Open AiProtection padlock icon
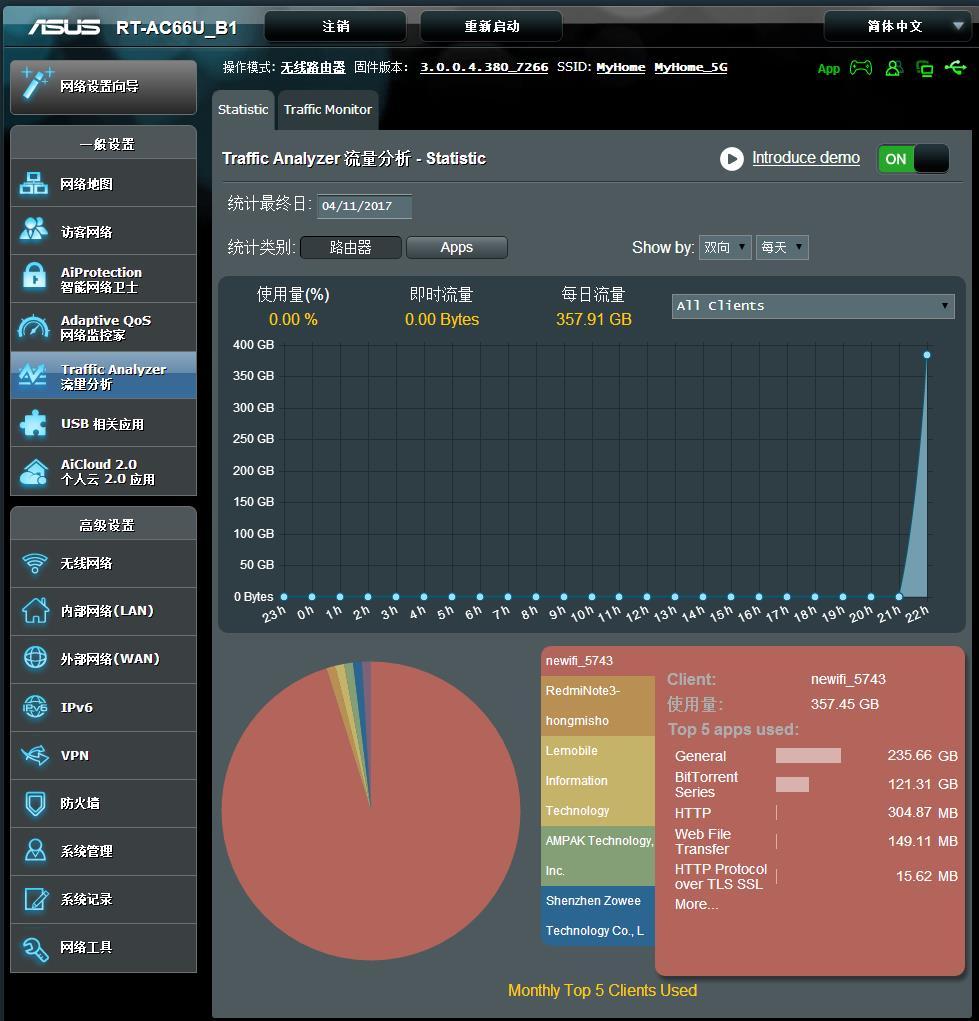The height and width of the screenshot is (1021, 979). coord(34,279)
